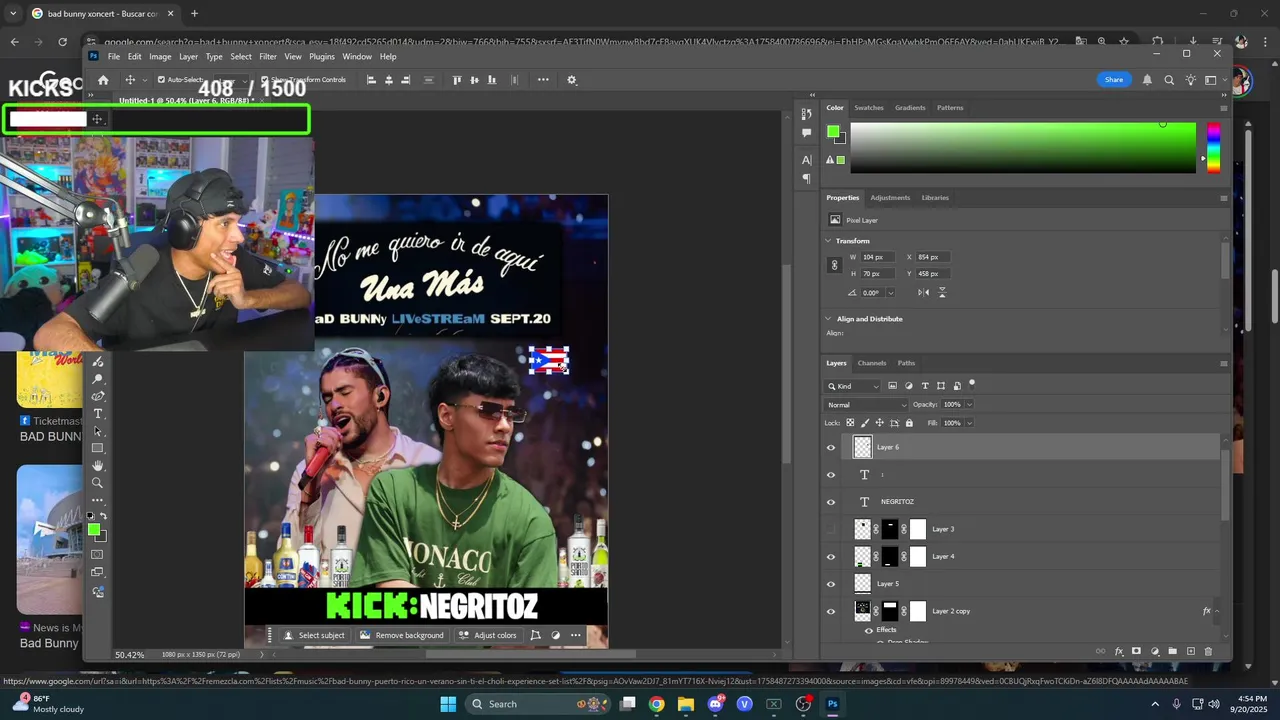This screenshot has height=720, width=1280.
Task: Click the Remove background button
Action: click(x=402, y=635)
